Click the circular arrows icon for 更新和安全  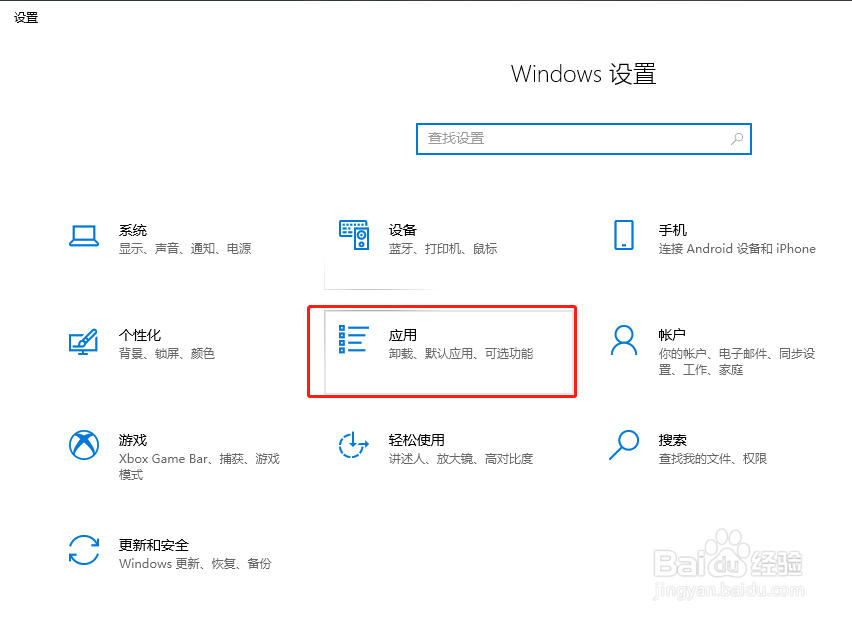tap(84, 552)
